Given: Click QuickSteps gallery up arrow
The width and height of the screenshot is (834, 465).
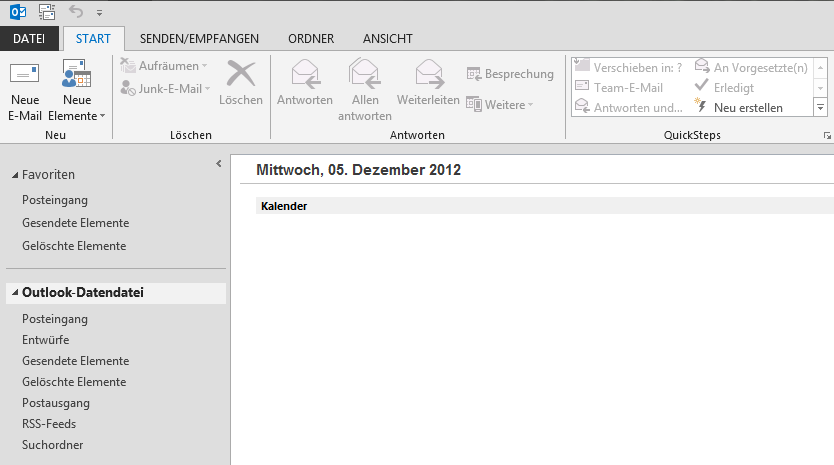Looking at the screenshot, I should pyautogui.click(x=821, y=68).
